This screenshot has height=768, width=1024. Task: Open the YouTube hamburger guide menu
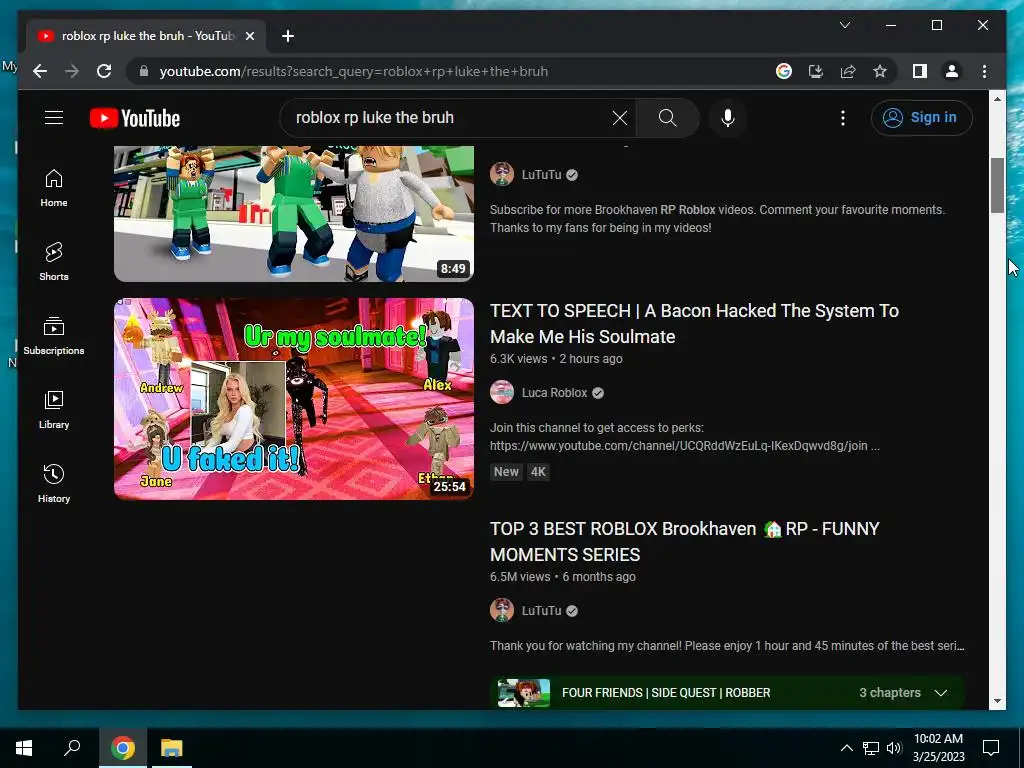pyautogui.click(x=54, y=118)
